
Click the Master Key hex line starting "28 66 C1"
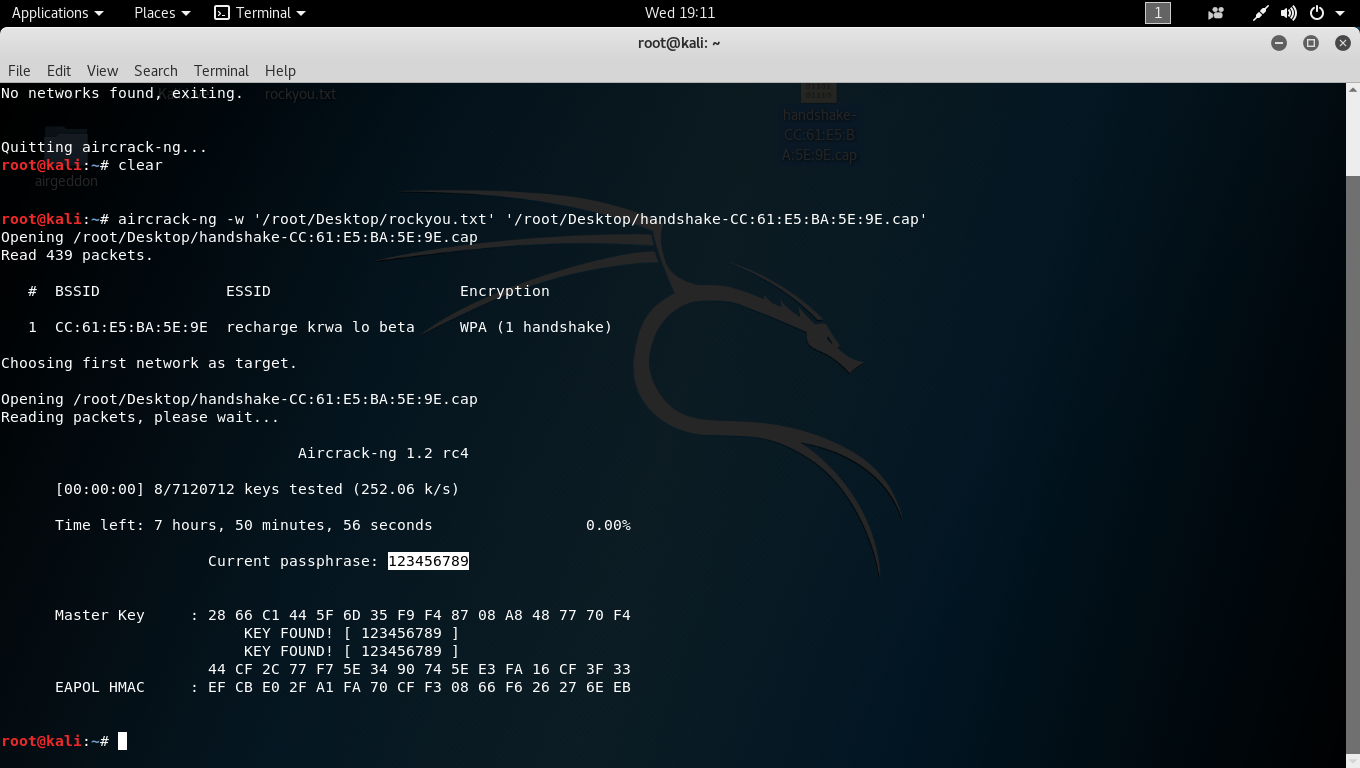[419, 615]
